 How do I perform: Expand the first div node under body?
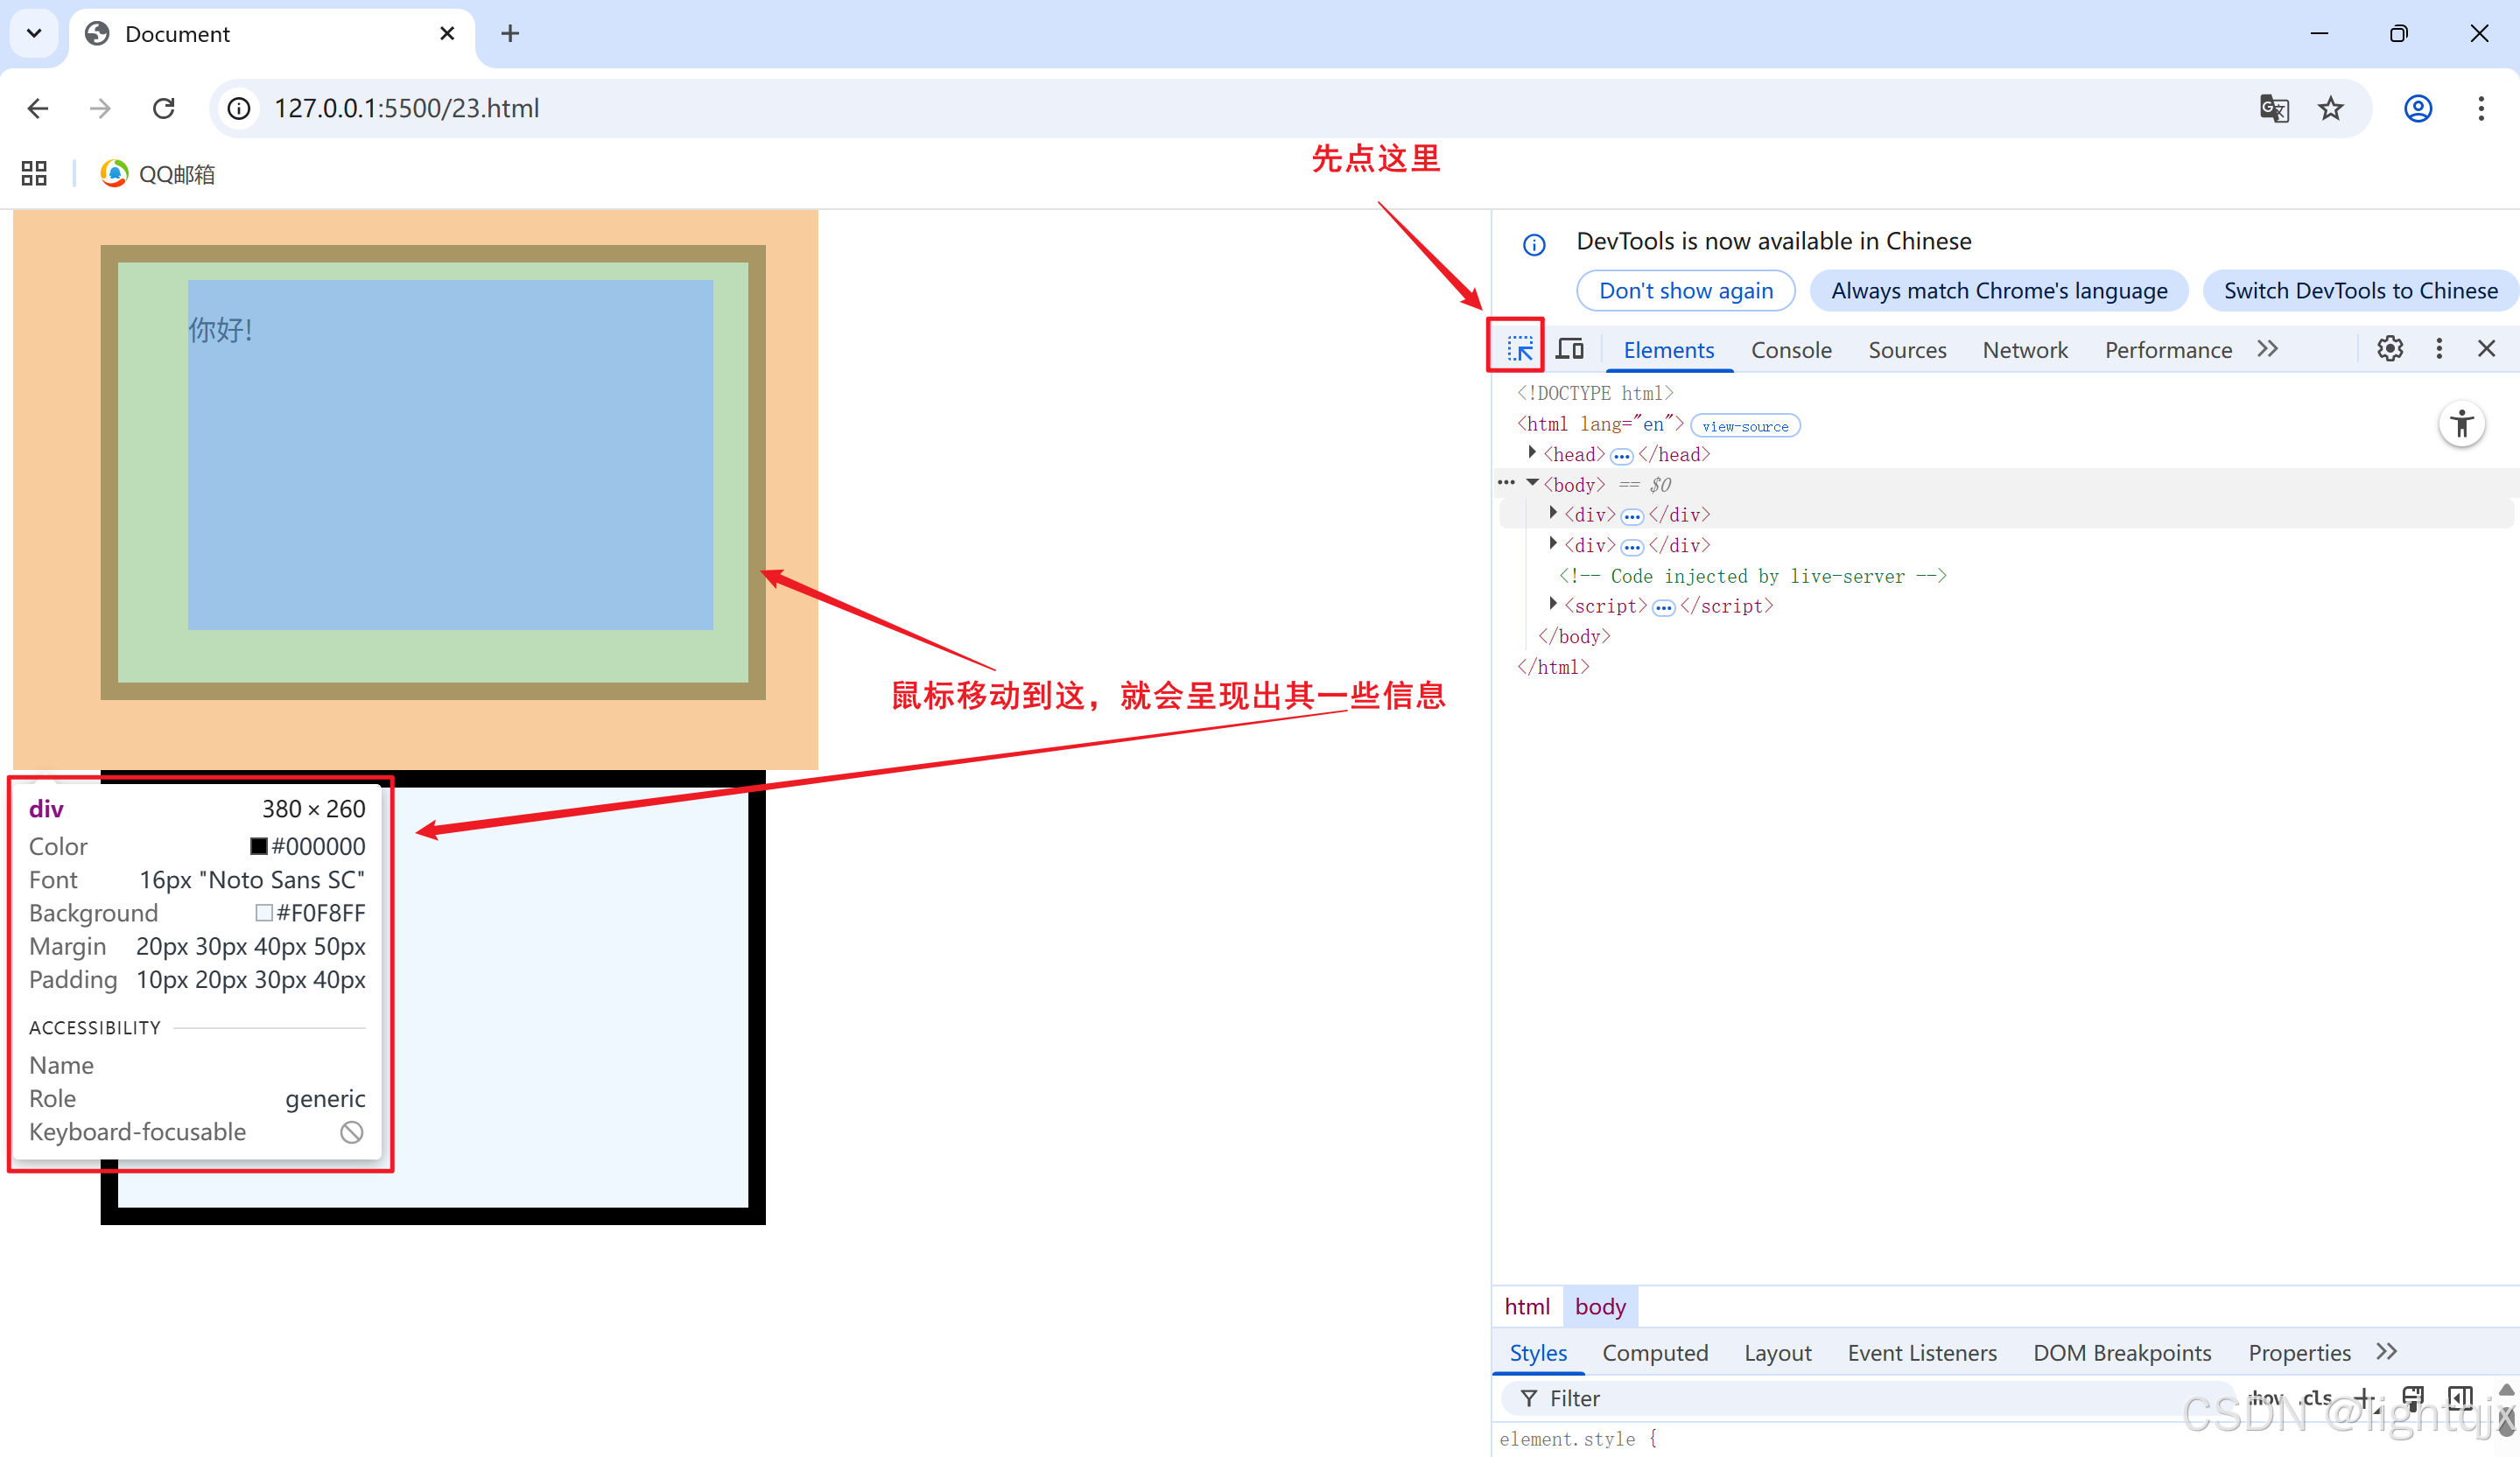pyautogui.click(x=1553, y=513)
